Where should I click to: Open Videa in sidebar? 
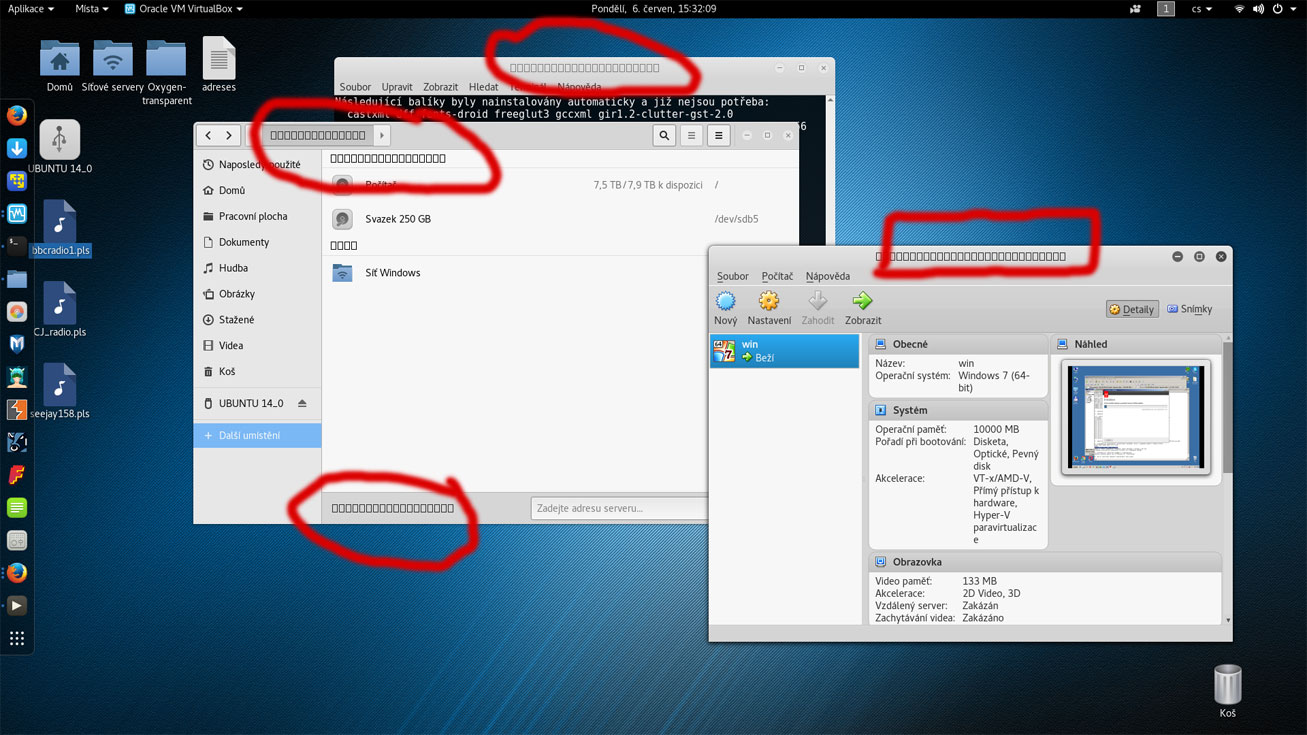[x=257, y=346]
